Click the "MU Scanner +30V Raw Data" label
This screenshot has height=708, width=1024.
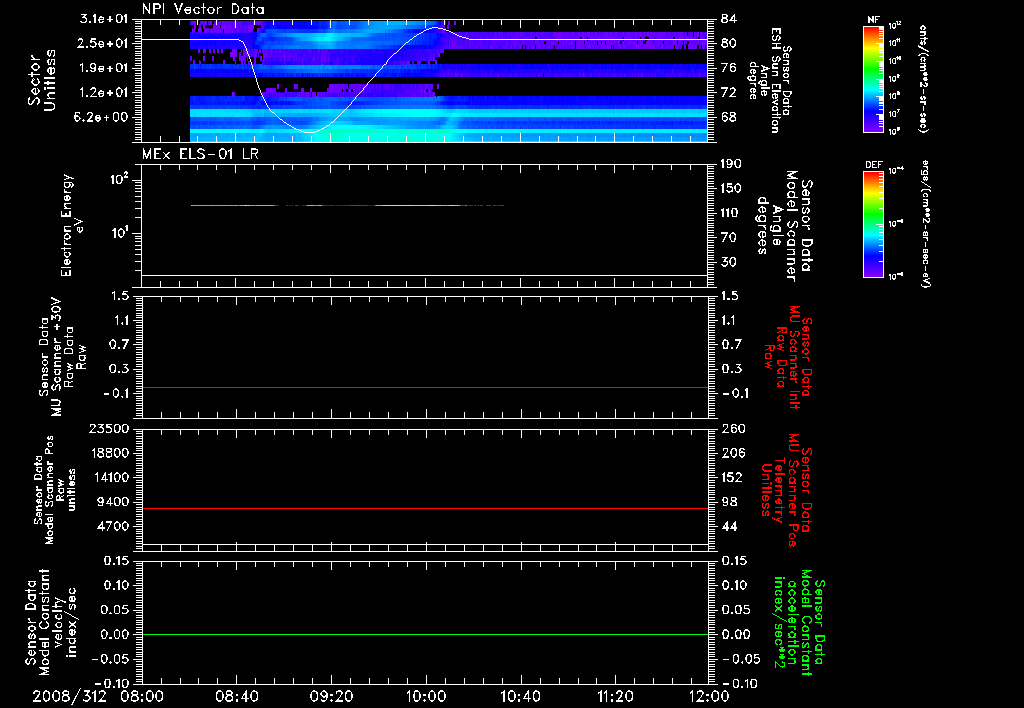(61, 356)
